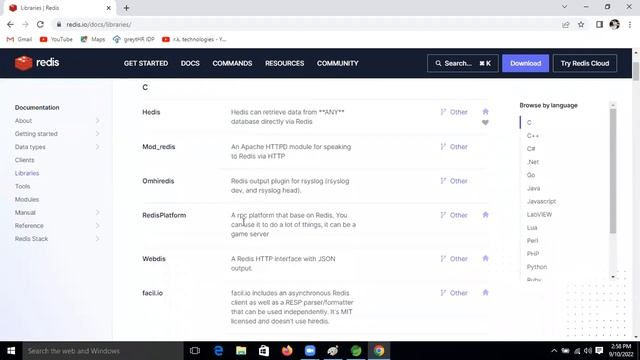Viewport: 640px width, 360px height.
Task: Click the share page icon in address bar
Action: [566, 24]
